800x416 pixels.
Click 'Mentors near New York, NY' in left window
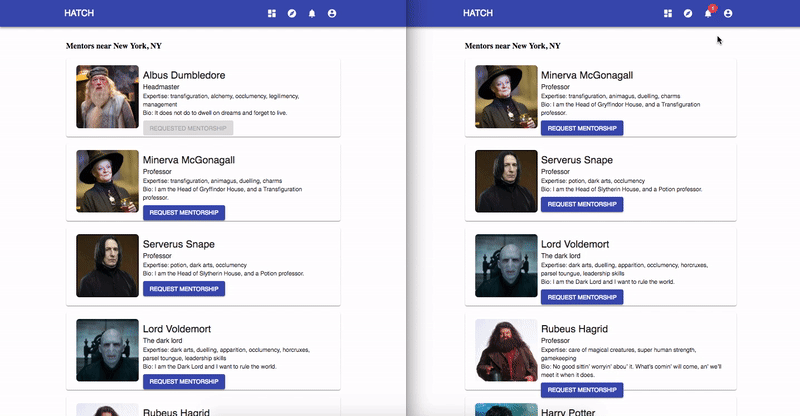point(114,46)
